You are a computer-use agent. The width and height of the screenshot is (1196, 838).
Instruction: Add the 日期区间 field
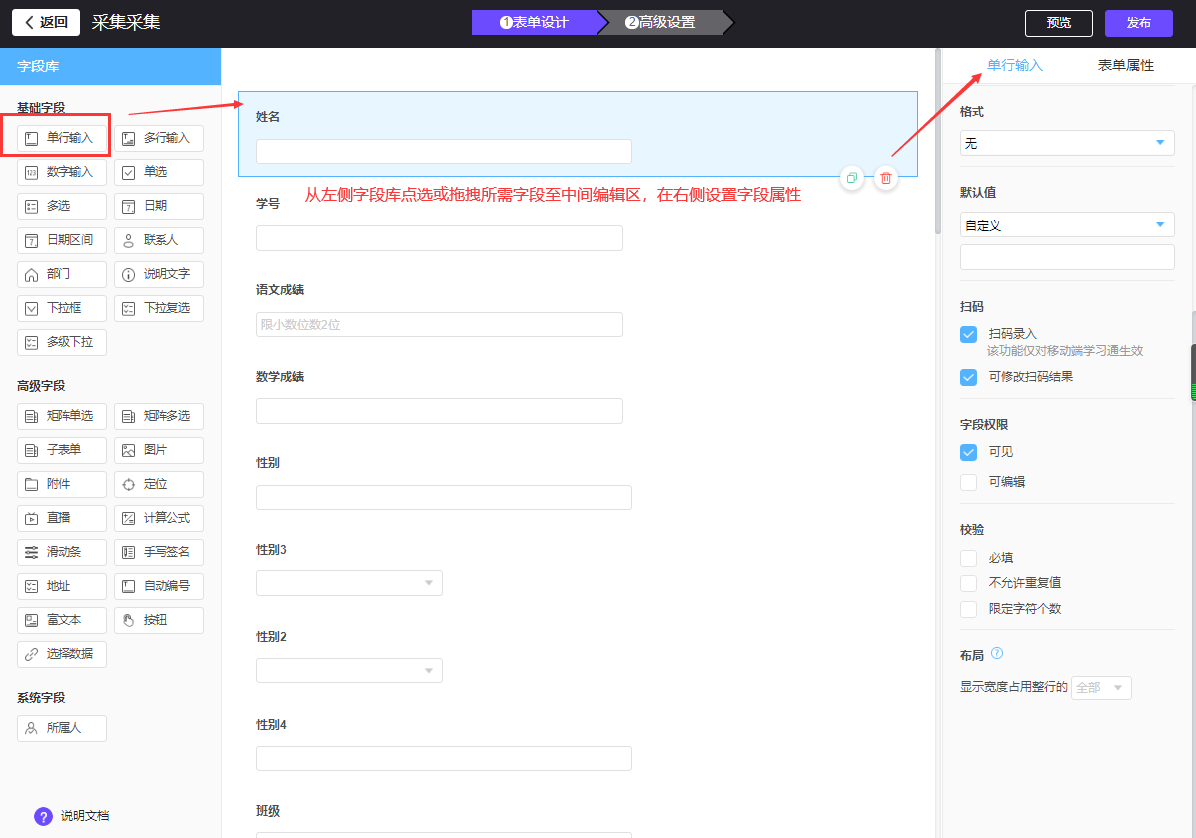[x=62, y=240]
